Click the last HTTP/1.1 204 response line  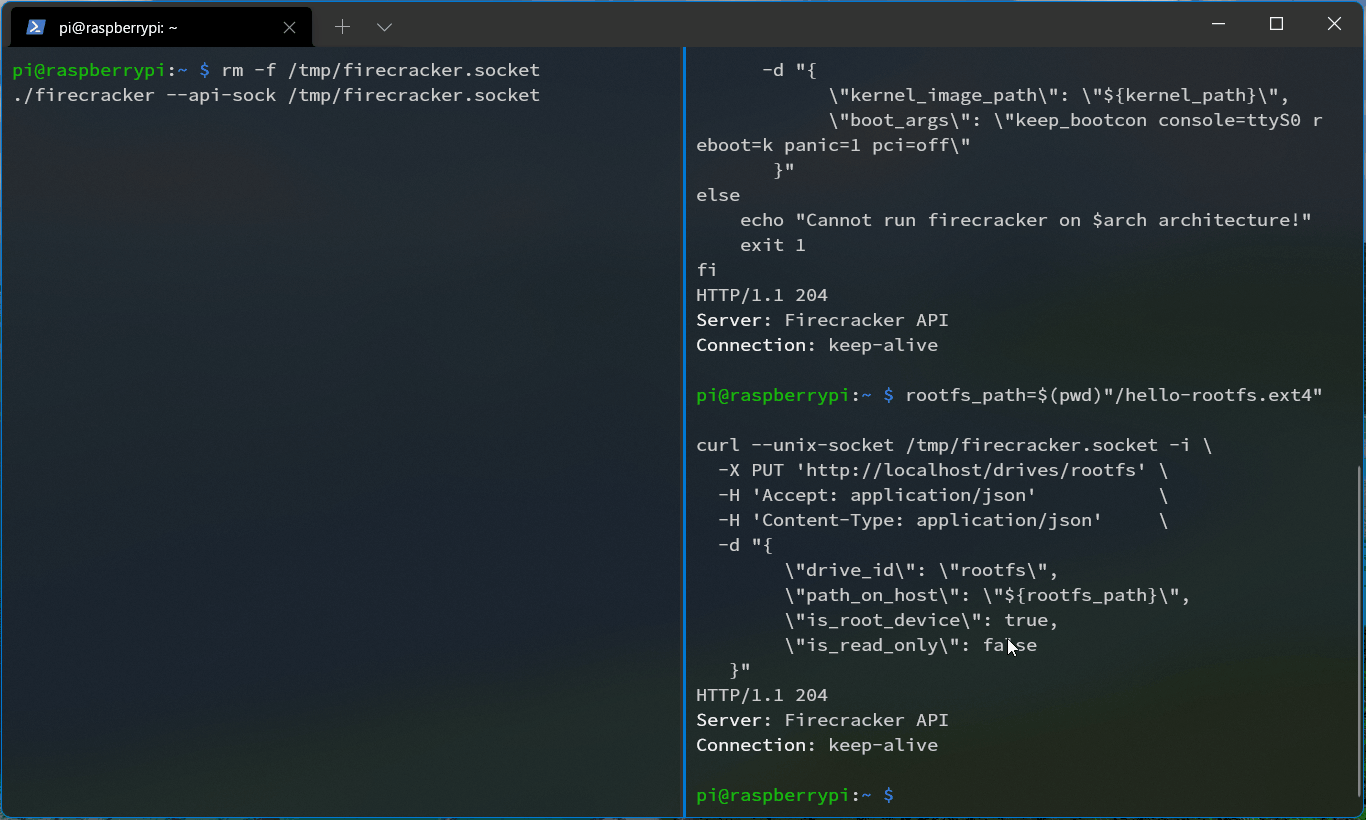(x=761, y=696)
